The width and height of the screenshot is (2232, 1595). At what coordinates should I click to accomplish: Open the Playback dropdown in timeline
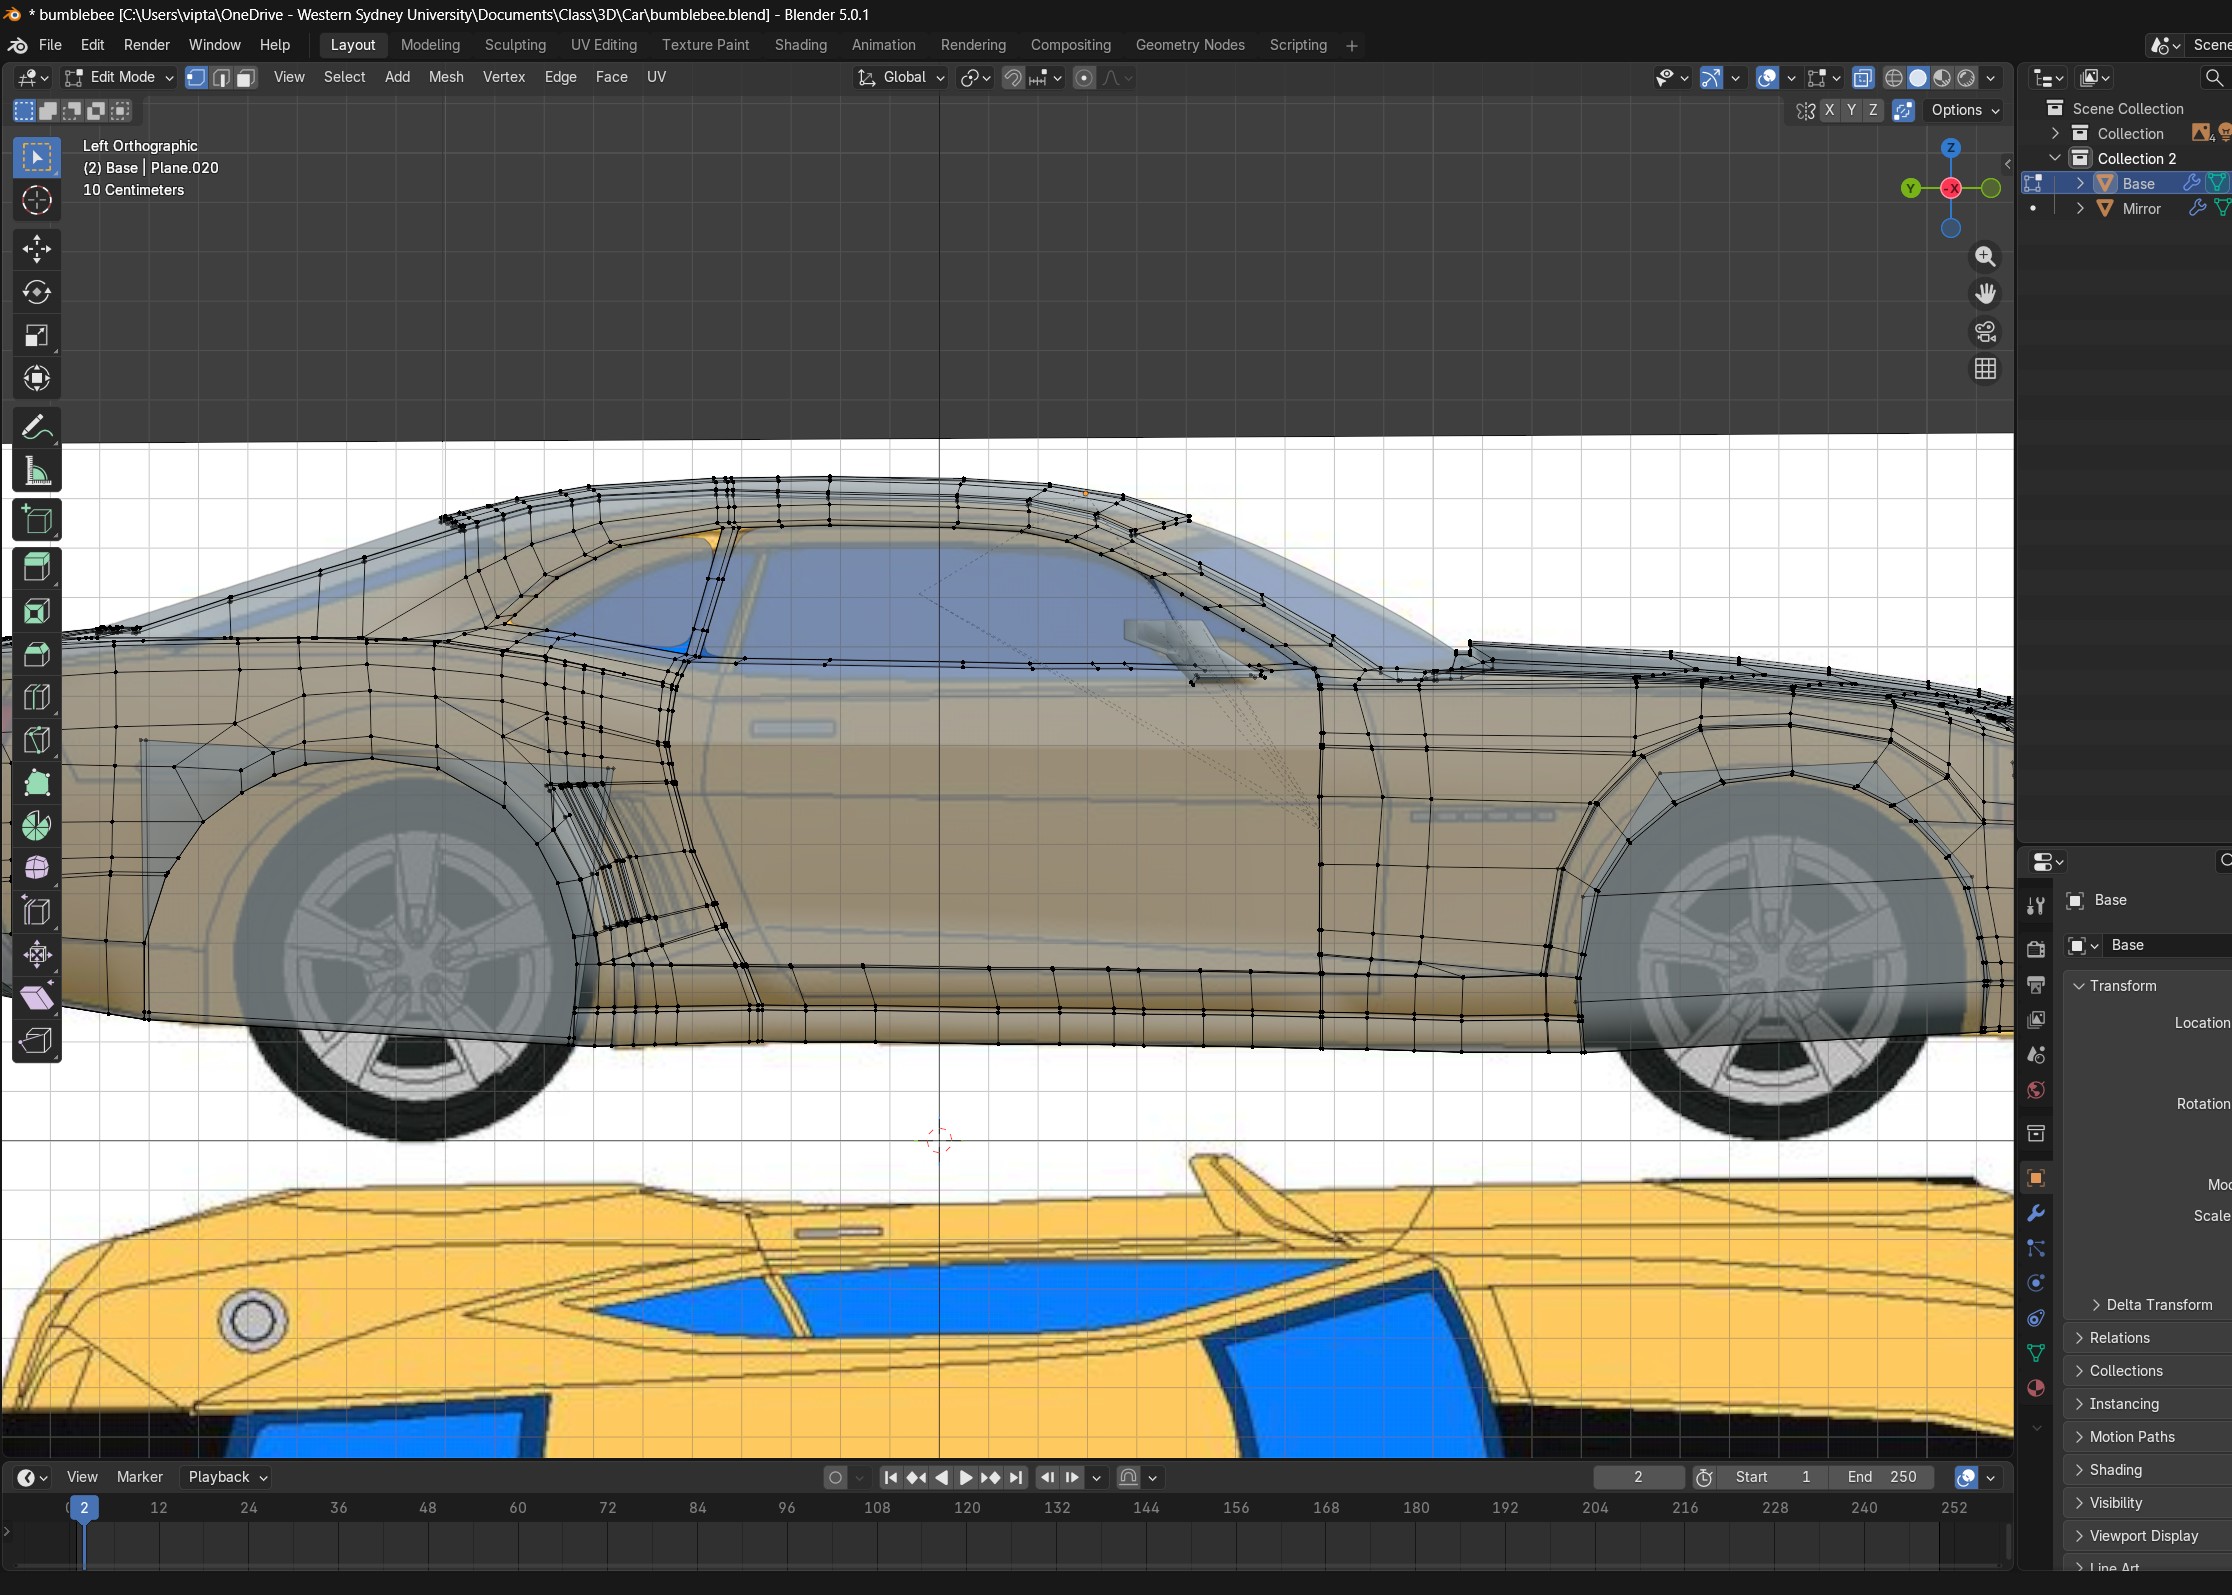pyautogui.click(x=228, y=1477)
